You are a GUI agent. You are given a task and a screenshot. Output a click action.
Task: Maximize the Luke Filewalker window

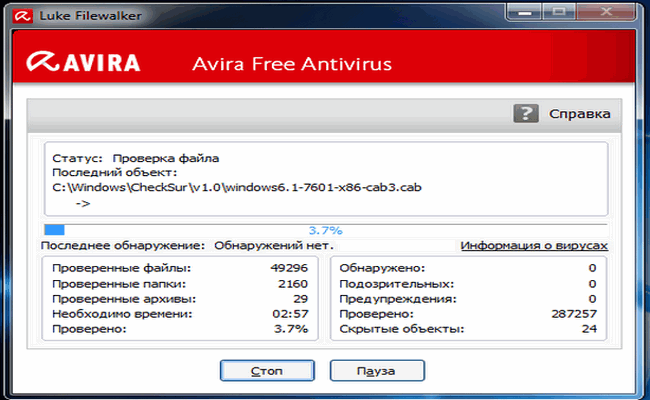[x=559, y=12]
